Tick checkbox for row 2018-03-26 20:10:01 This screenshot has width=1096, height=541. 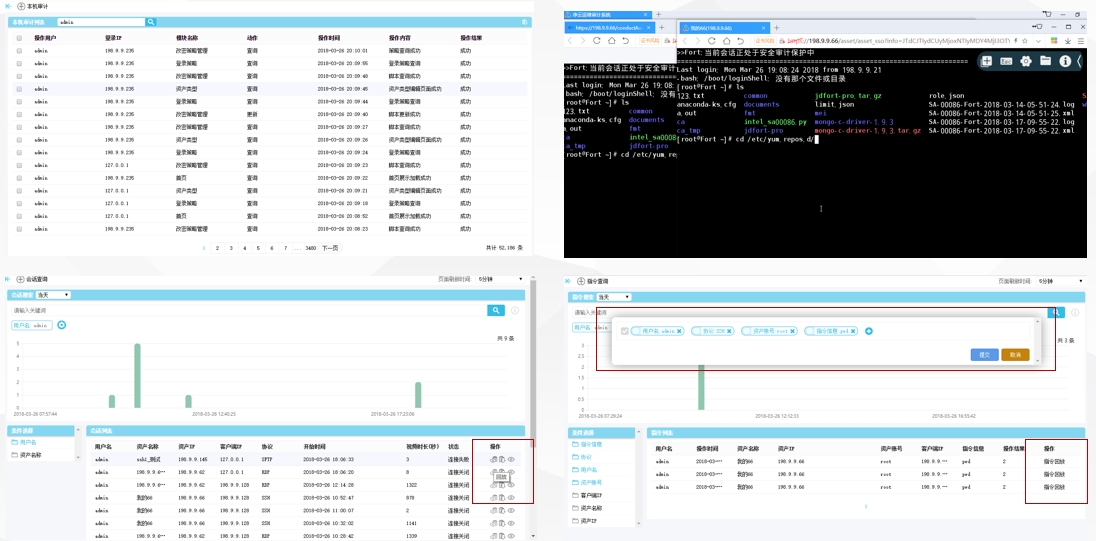click(x=19, y=51)
